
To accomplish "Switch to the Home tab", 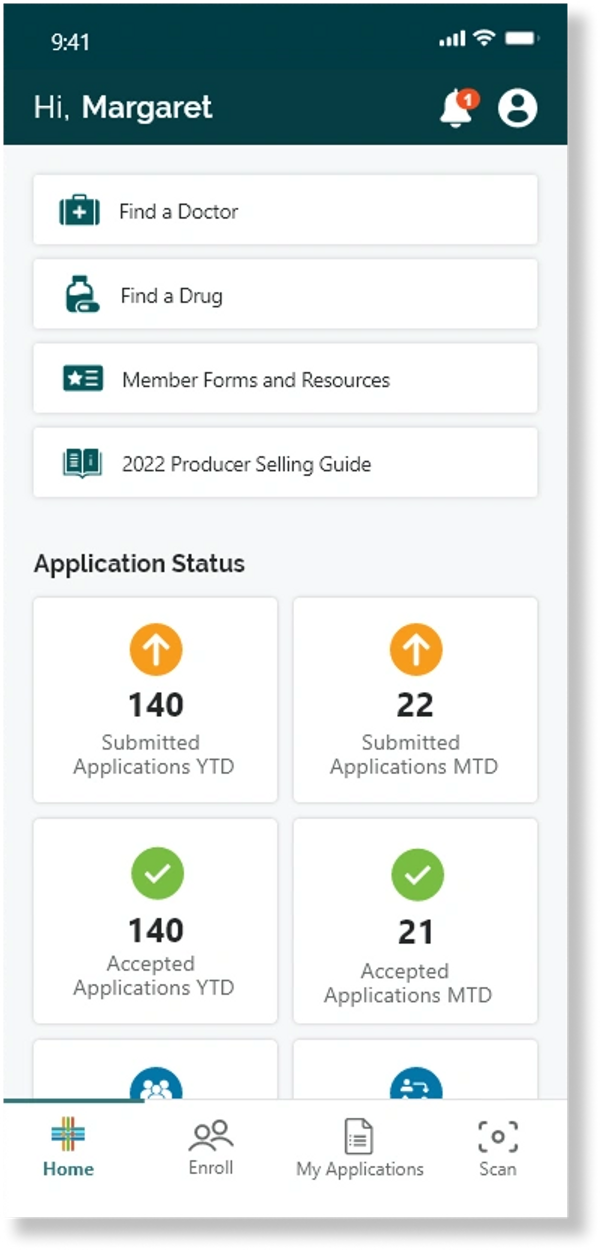I will click(x=68, y=1150).
